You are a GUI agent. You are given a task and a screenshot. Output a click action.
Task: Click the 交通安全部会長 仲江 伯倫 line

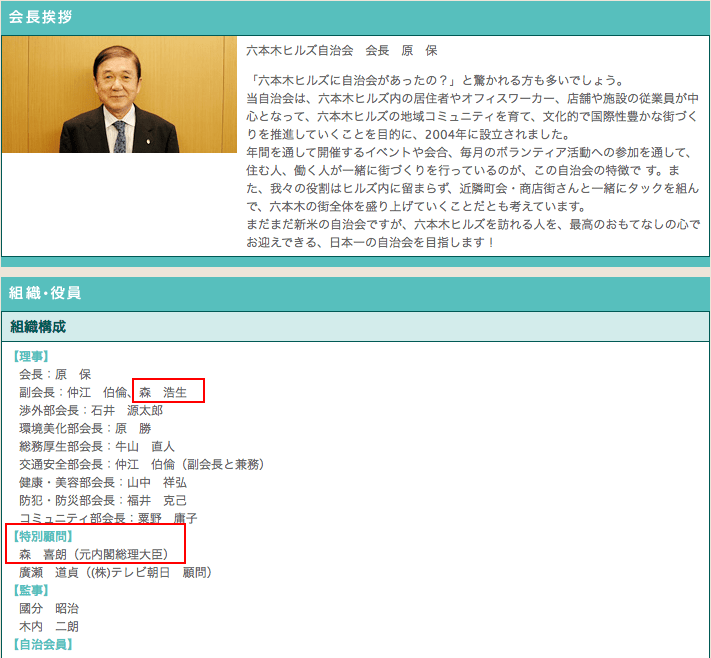point(140,464)
